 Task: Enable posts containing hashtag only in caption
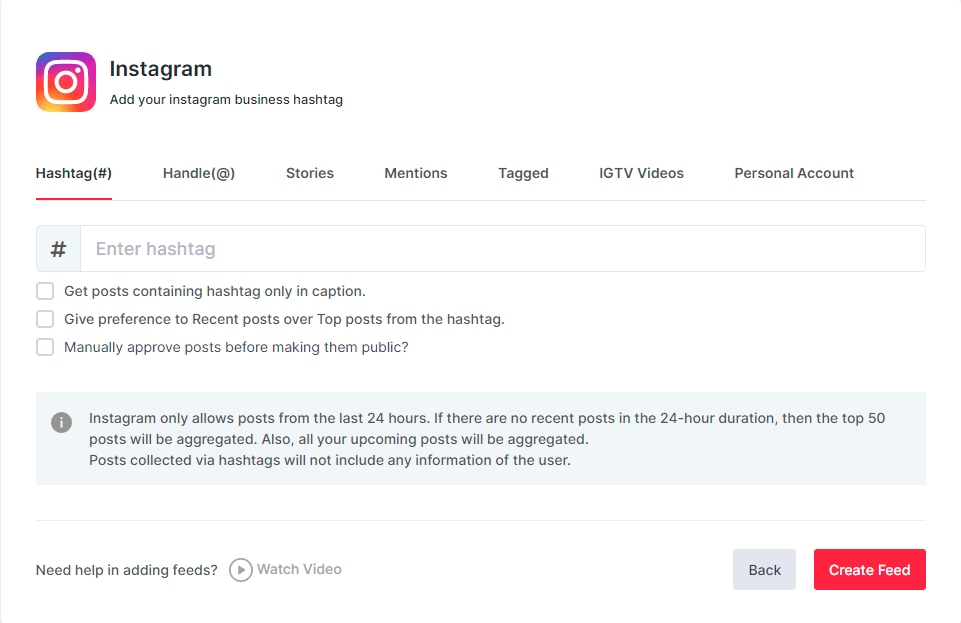(43, 290)
